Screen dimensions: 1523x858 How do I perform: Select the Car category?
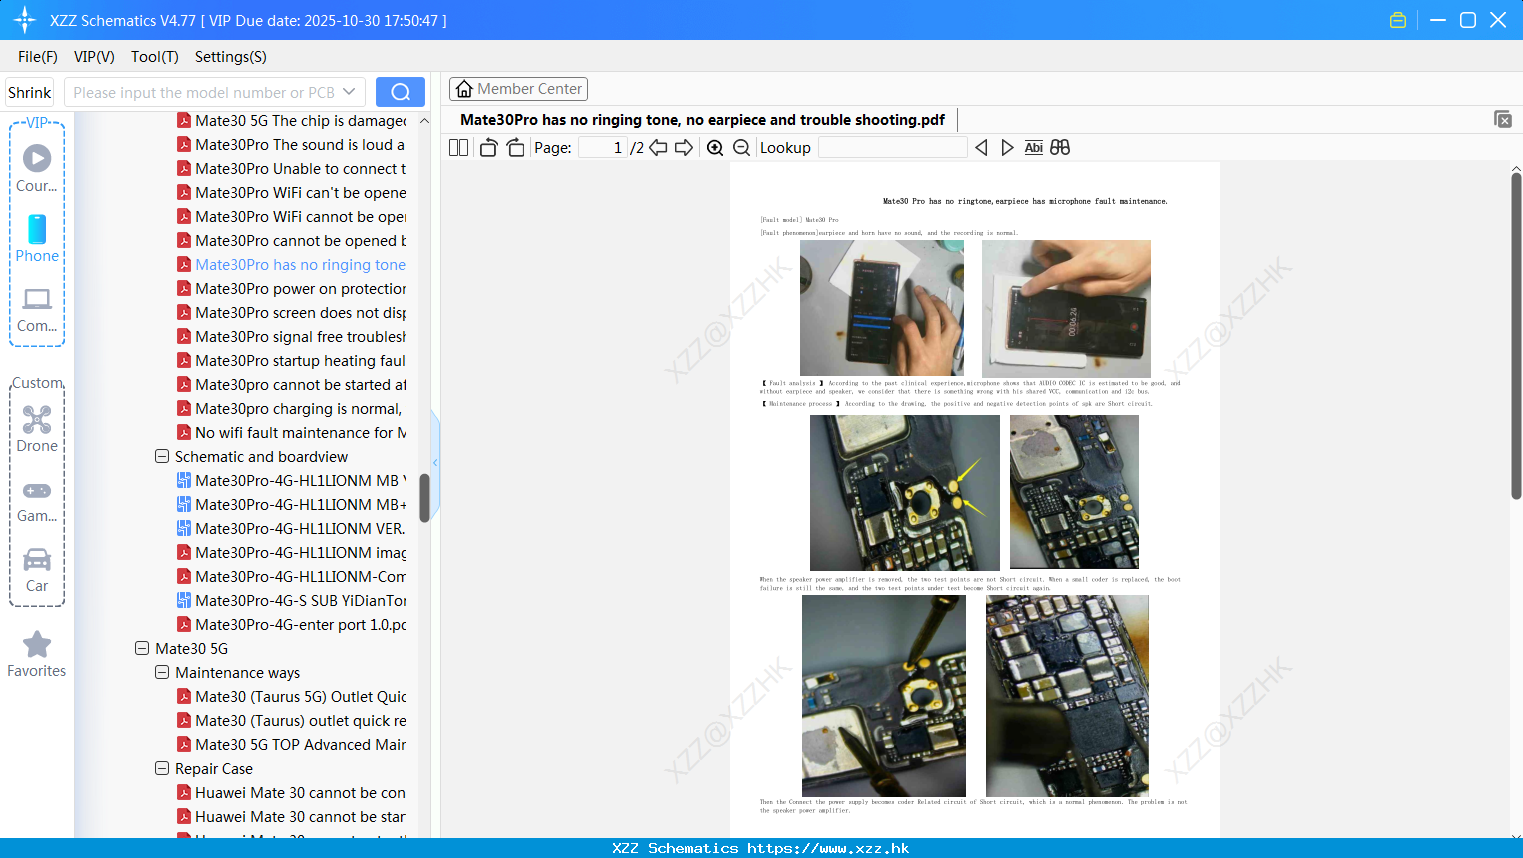coord(37,570)
